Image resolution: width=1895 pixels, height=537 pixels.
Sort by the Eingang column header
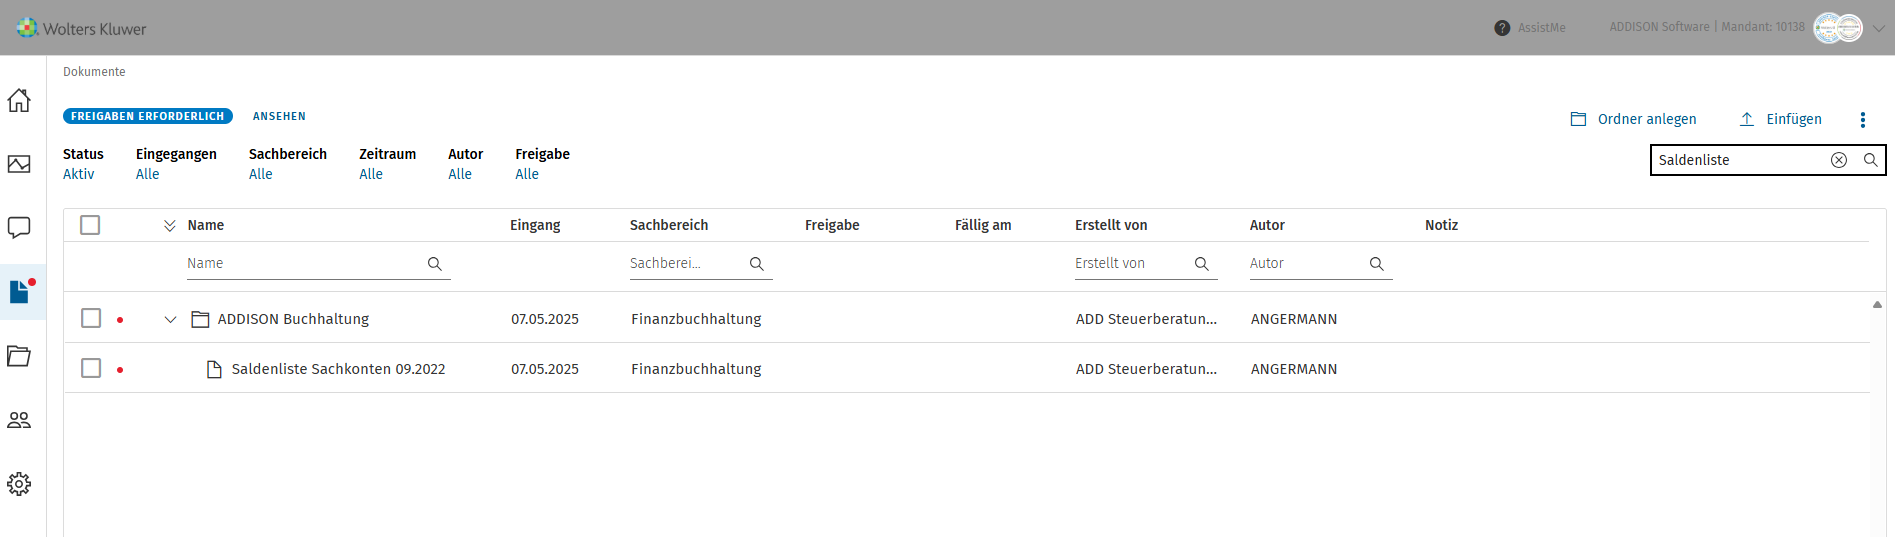[x=535, y=225]
